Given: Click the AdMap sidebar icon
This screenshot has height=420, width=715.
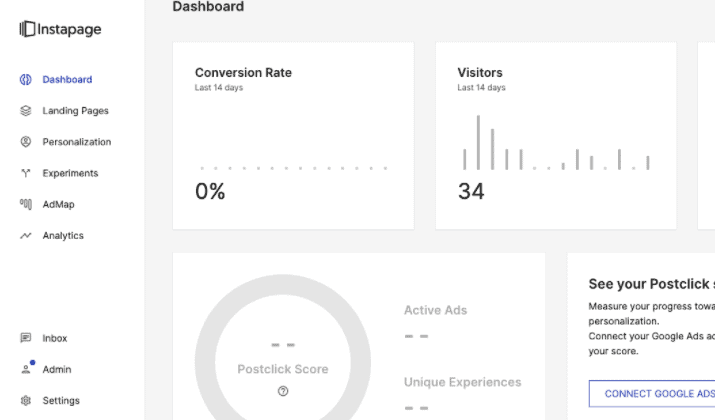Looking at the screenshot, I should [x=26, y=205].
